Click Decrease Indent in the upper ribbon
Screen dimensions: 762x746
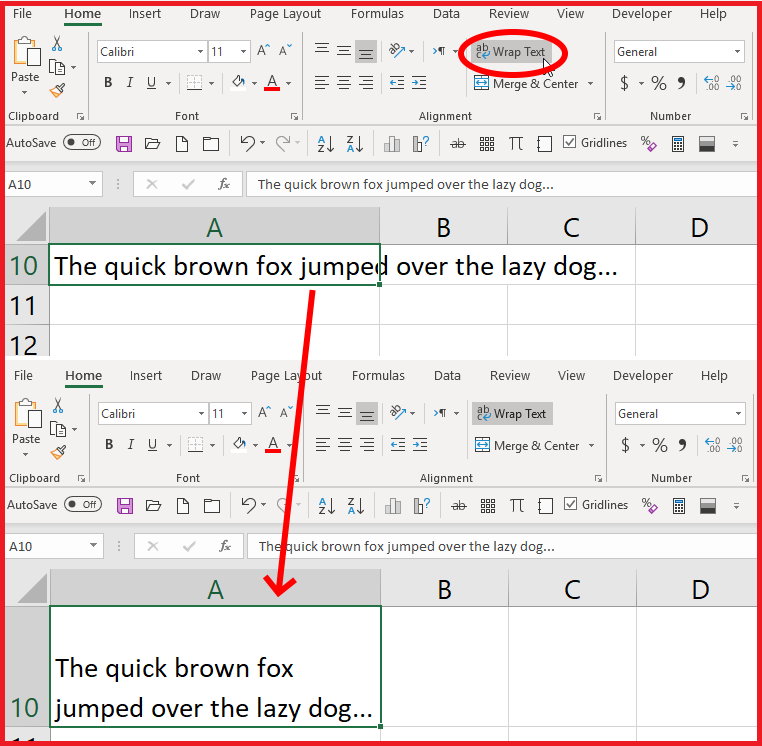pos(397,83)
